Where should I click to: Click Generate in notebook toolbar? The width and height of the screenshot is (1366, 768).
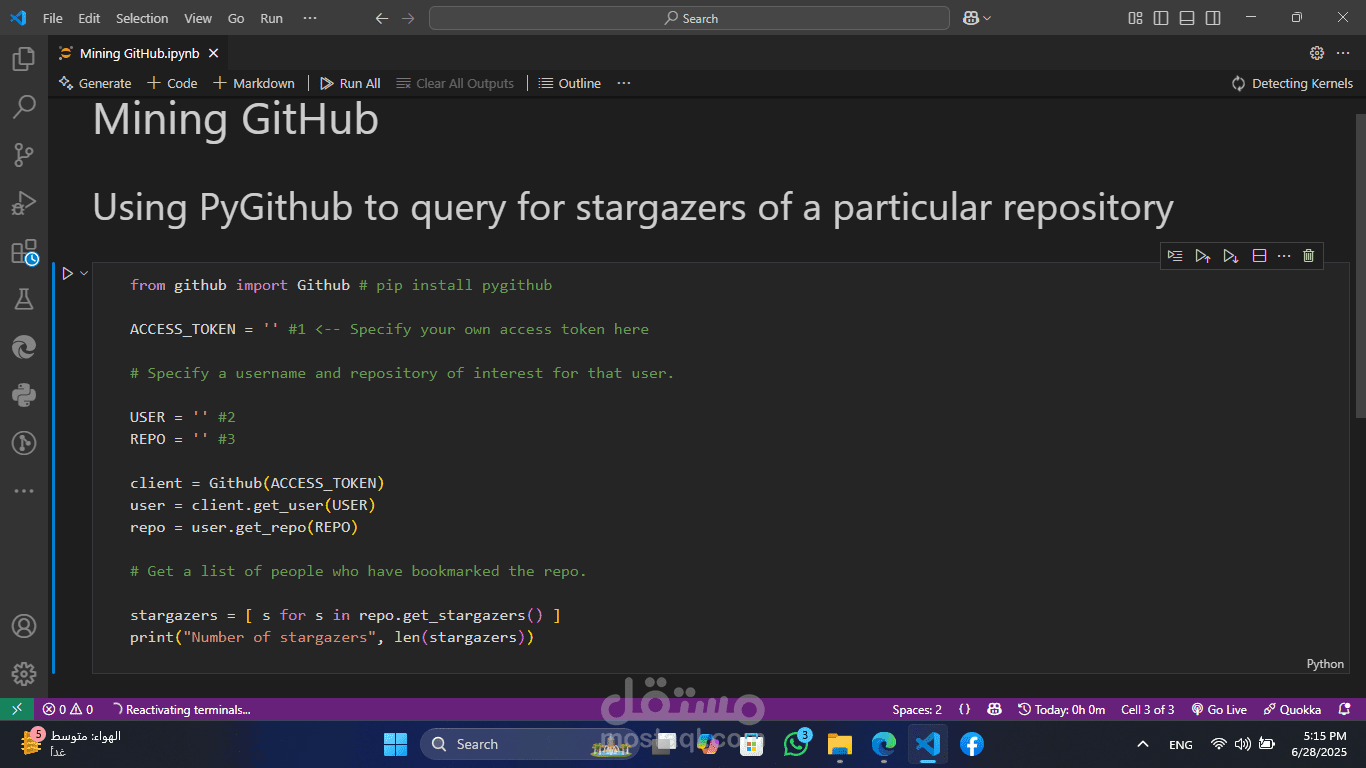click(95, 83)
